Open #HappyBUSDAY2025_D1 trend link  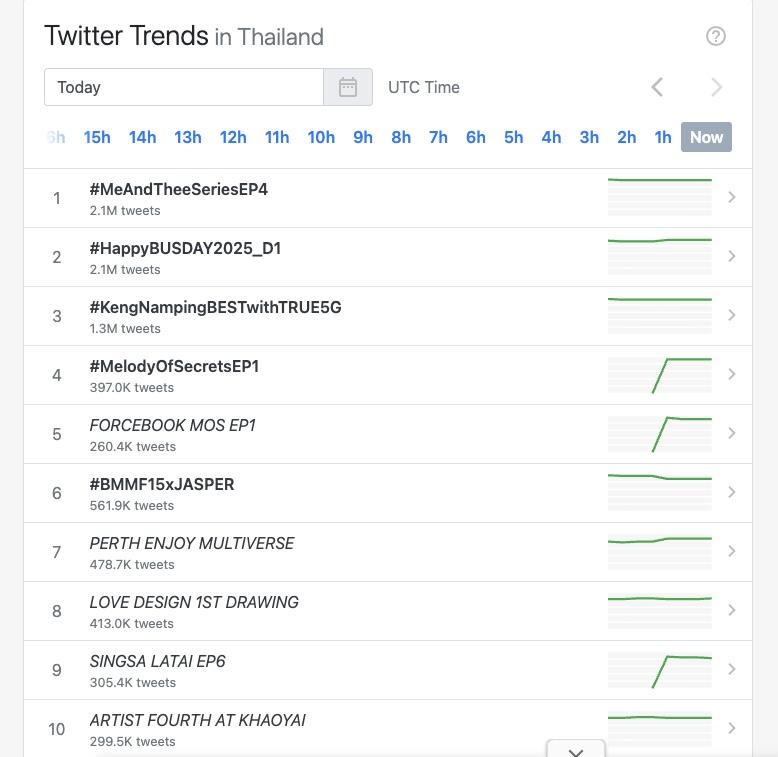(x=185, y=248)
